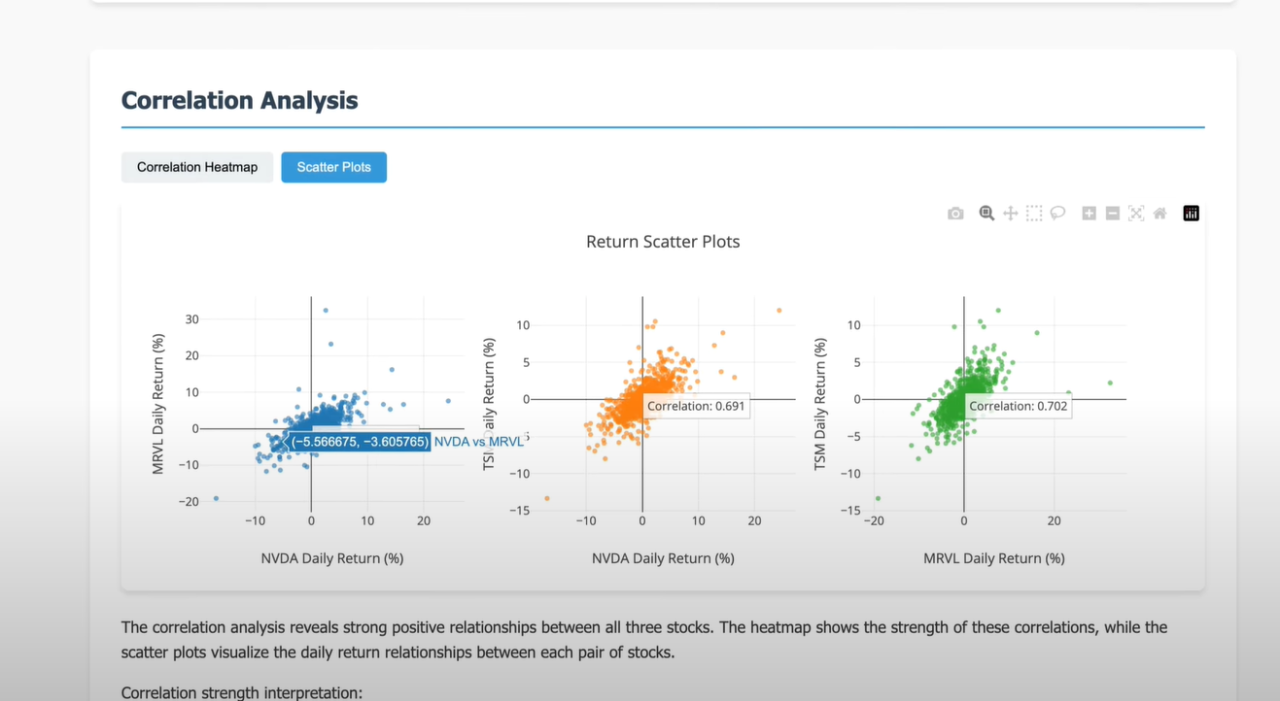The image size is (1280, 701).
Task: Click the Autoscale icon
Action: pos(1136,213)
